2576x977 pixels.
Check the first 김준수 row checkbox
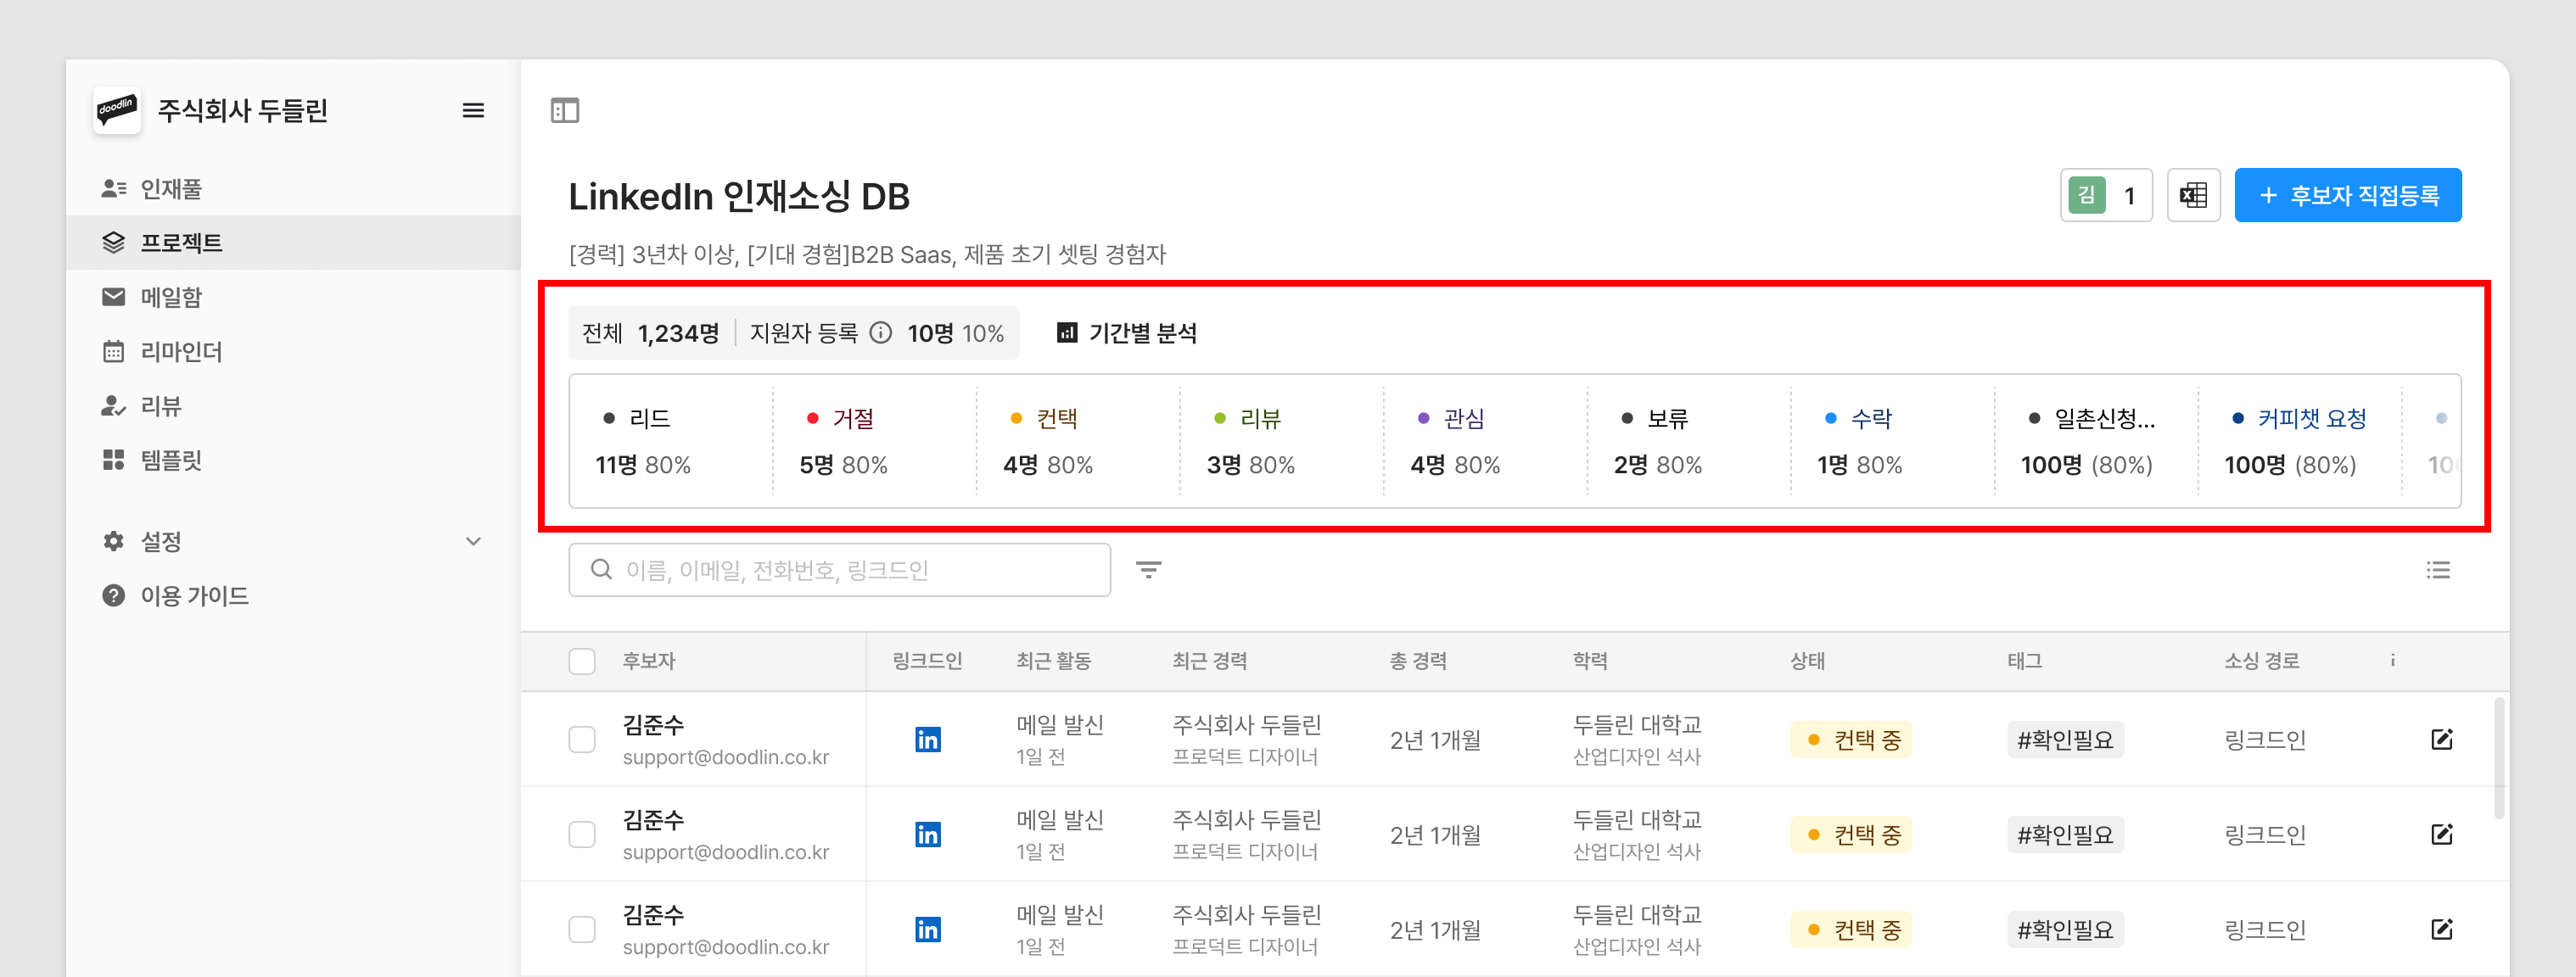582,740
